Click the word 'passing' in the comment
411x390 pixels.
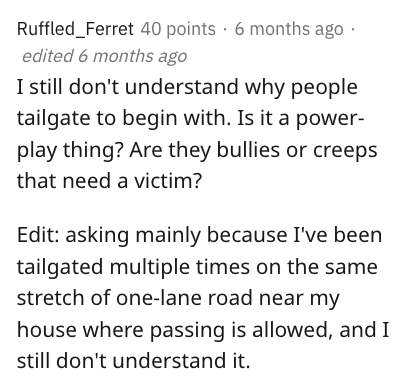coord(187,331)
